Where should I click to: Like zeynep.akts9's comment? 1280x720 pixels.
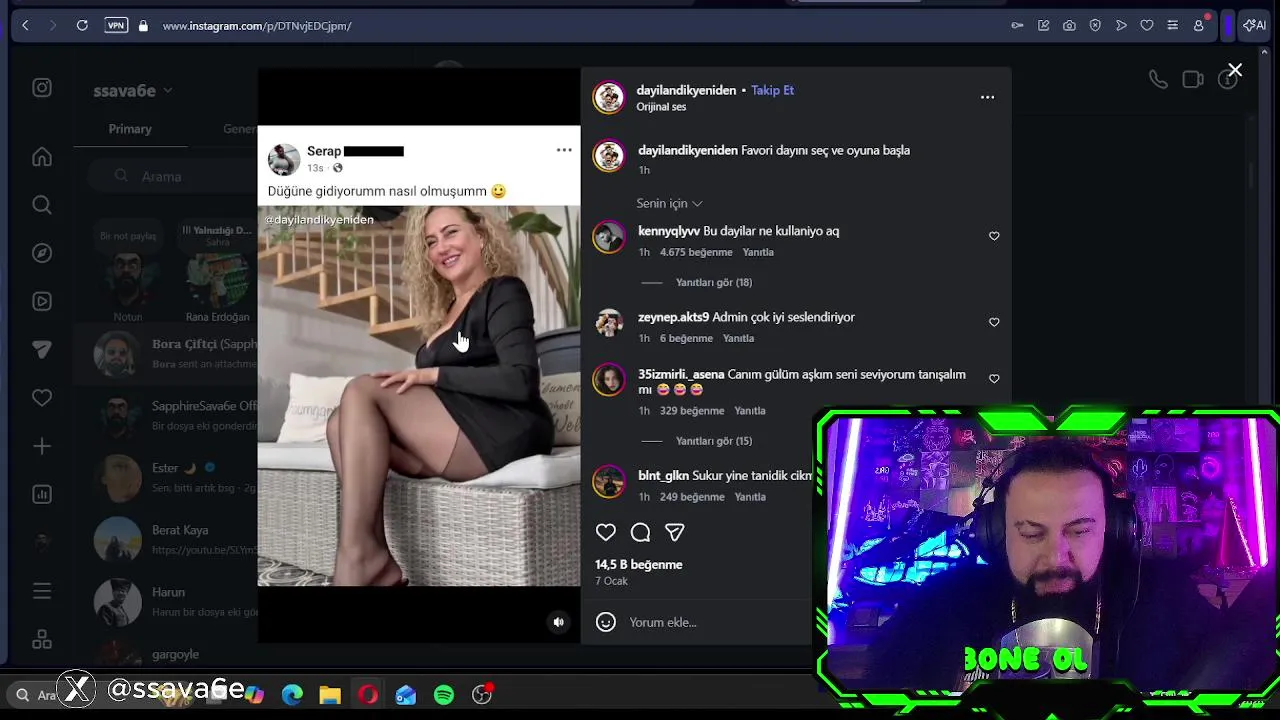click(994, 322)
